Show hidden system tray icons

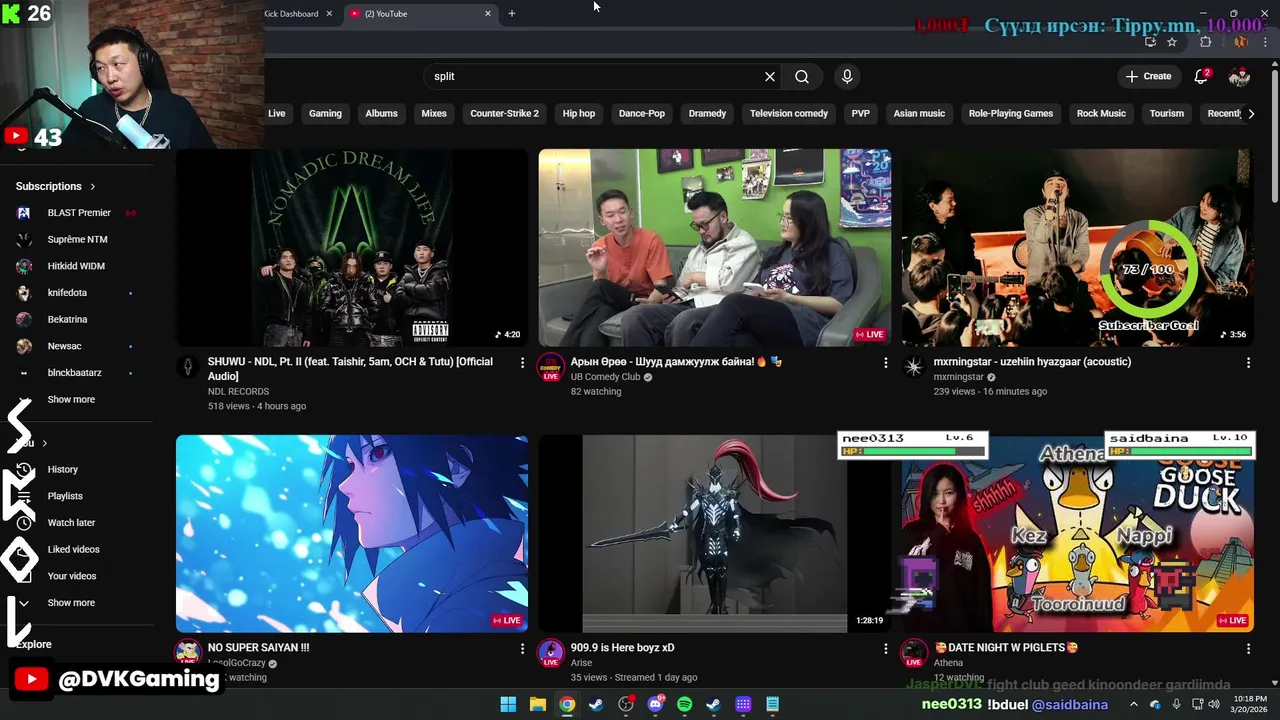[x=1133, y=704]
